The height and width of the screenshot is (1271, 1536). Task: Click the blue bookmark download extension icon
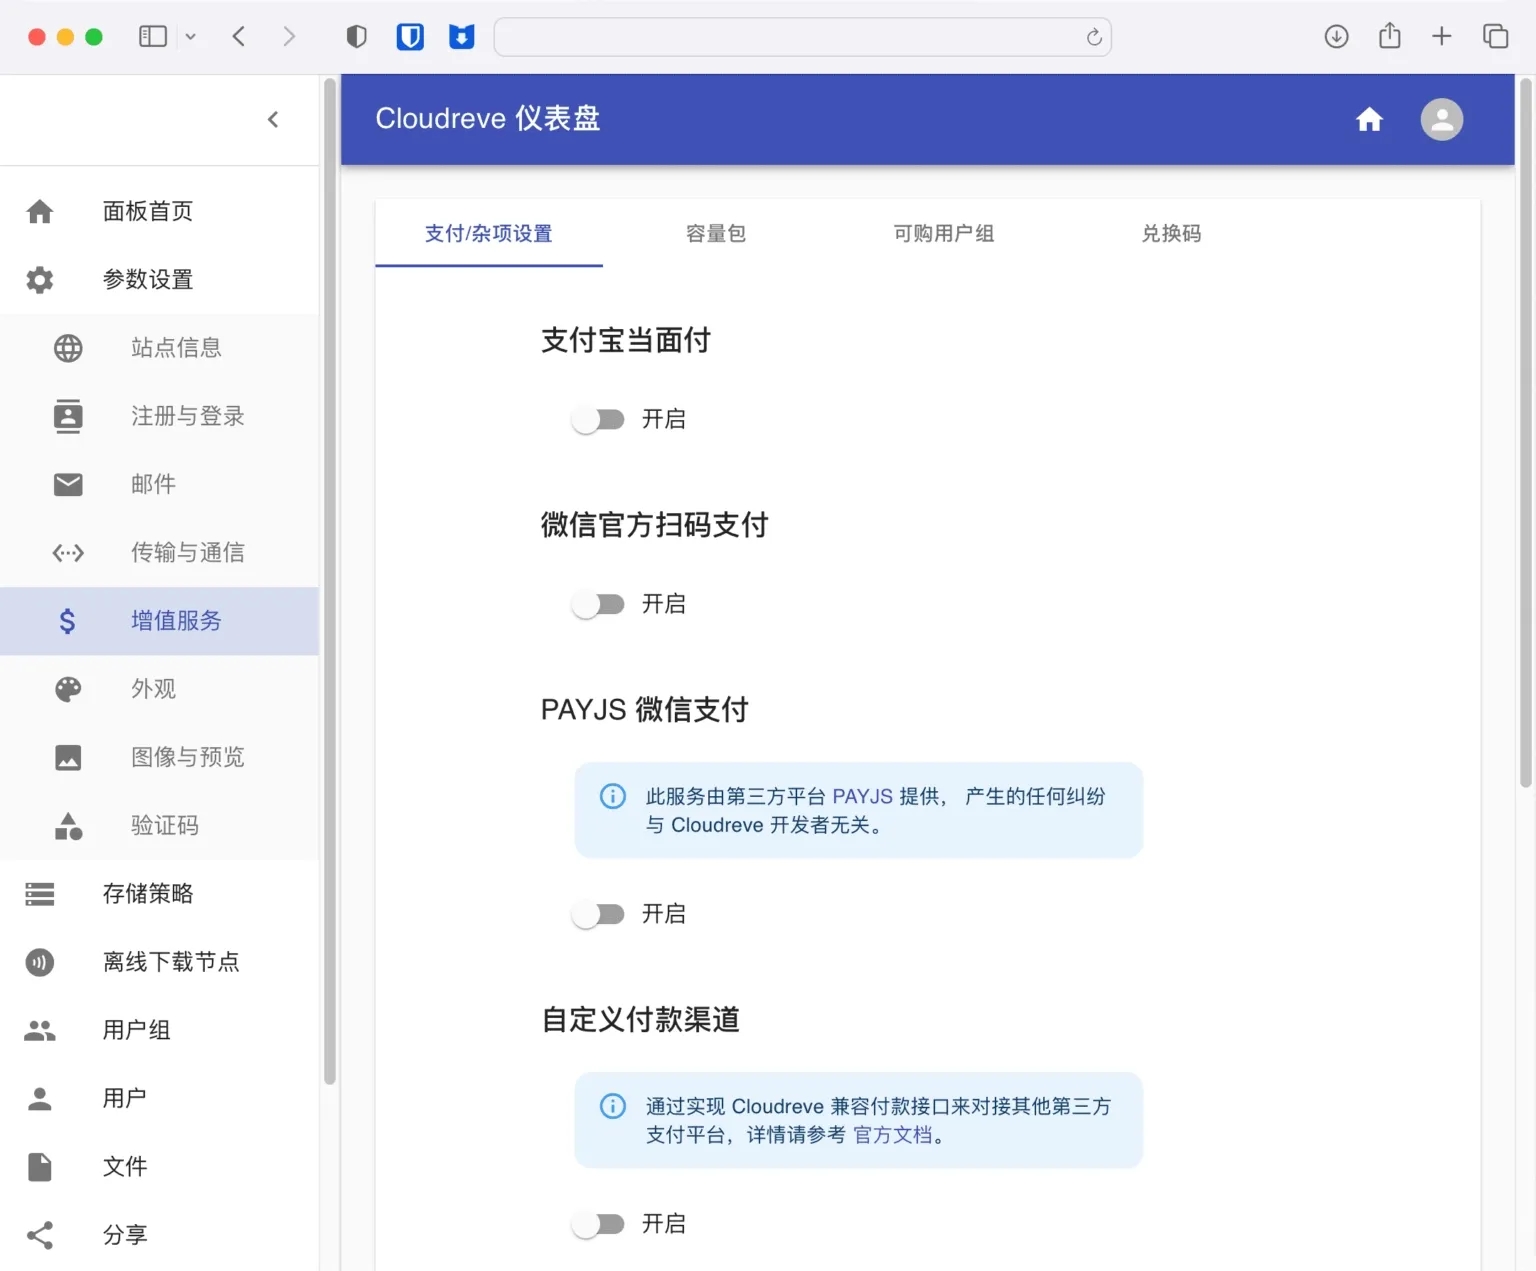461,37
